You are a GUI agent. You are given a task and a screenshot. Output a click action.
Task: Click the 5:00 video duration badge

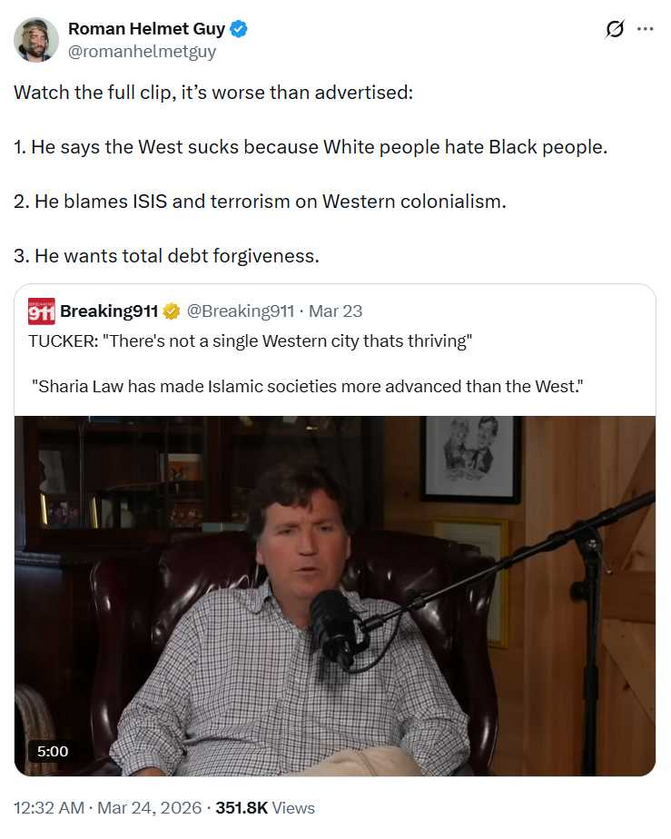(52, 751)
